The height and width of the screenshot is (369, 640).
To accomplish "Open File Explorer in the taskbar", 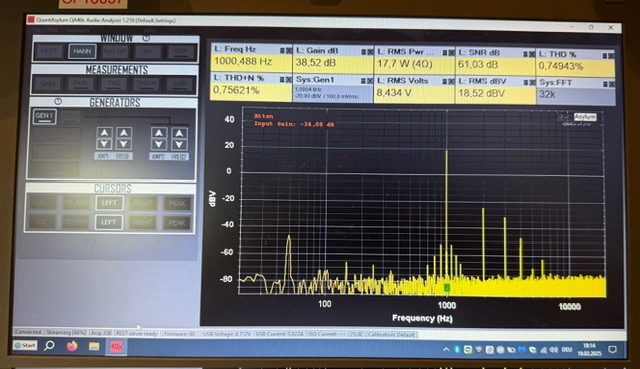I will [94, 346].
